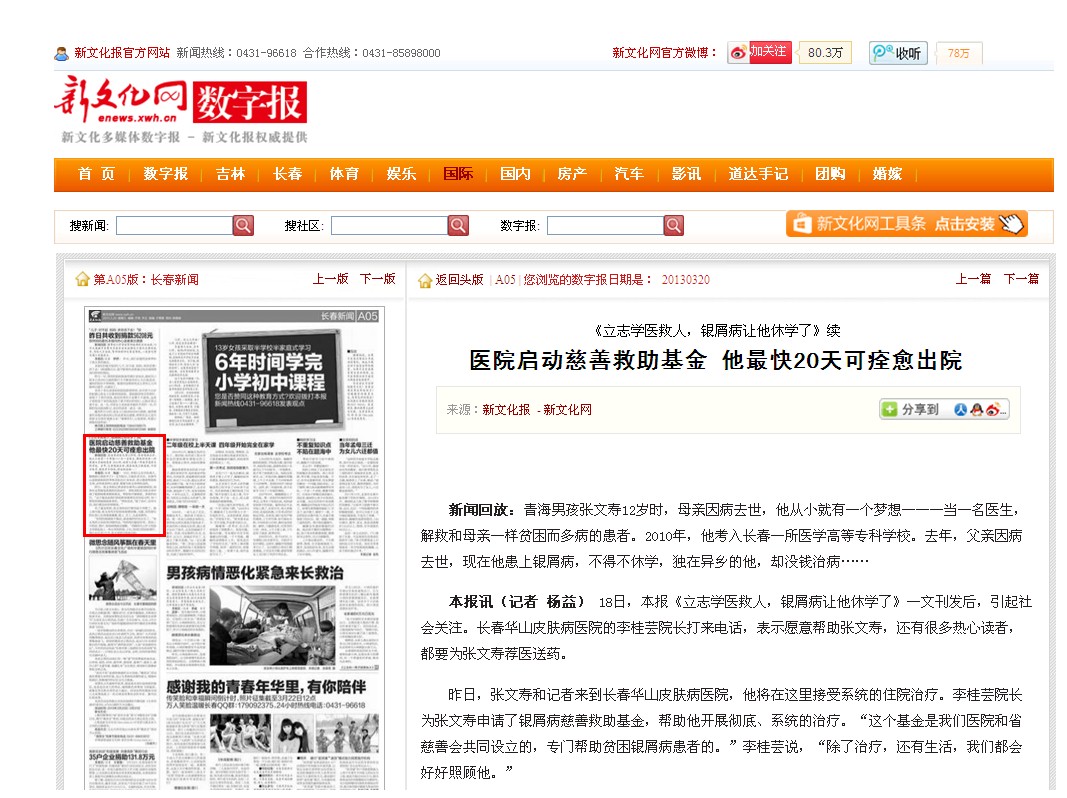The width and height of the screenshot is (1067, 798).
Task: Click the 搜新闻 search magnifier icon
Action: point(243,226)
